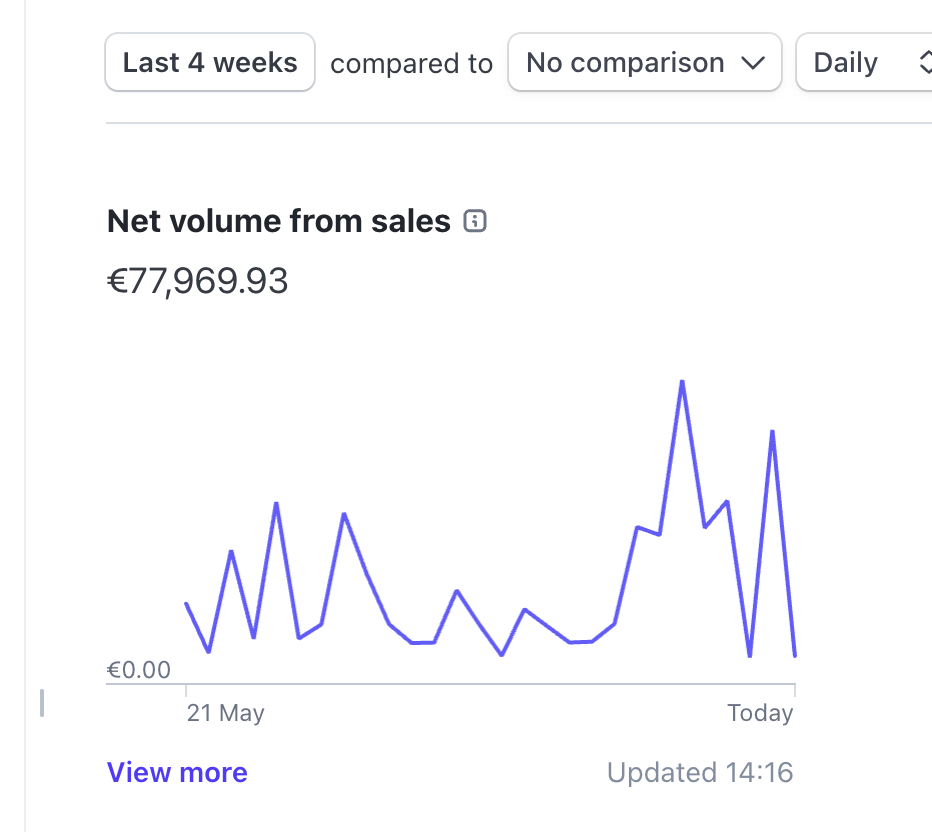
Task: Click the info icon beside Net volume from sales
Action: [476, 222]
